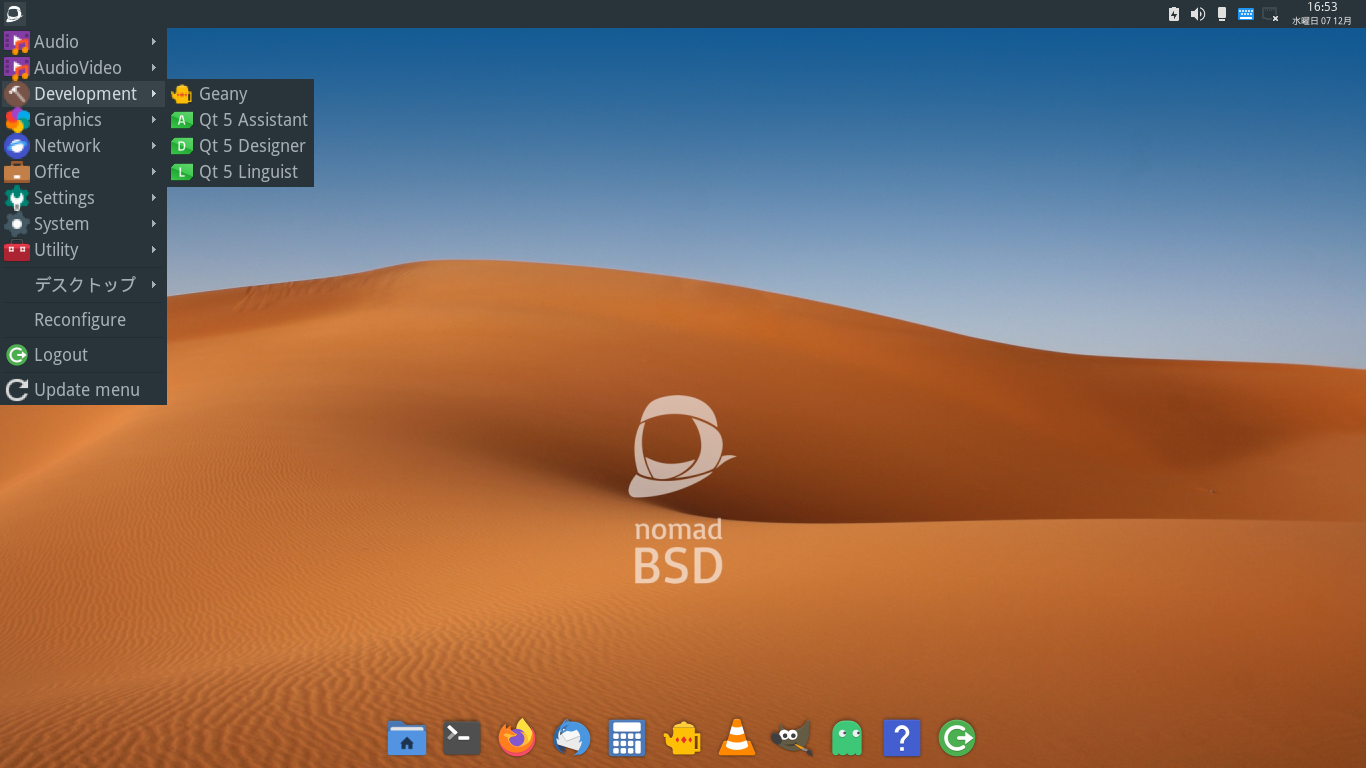Launch Thunderbird mail from the dock
Screen dimensions: 1366x768
(x=572, y=738)
